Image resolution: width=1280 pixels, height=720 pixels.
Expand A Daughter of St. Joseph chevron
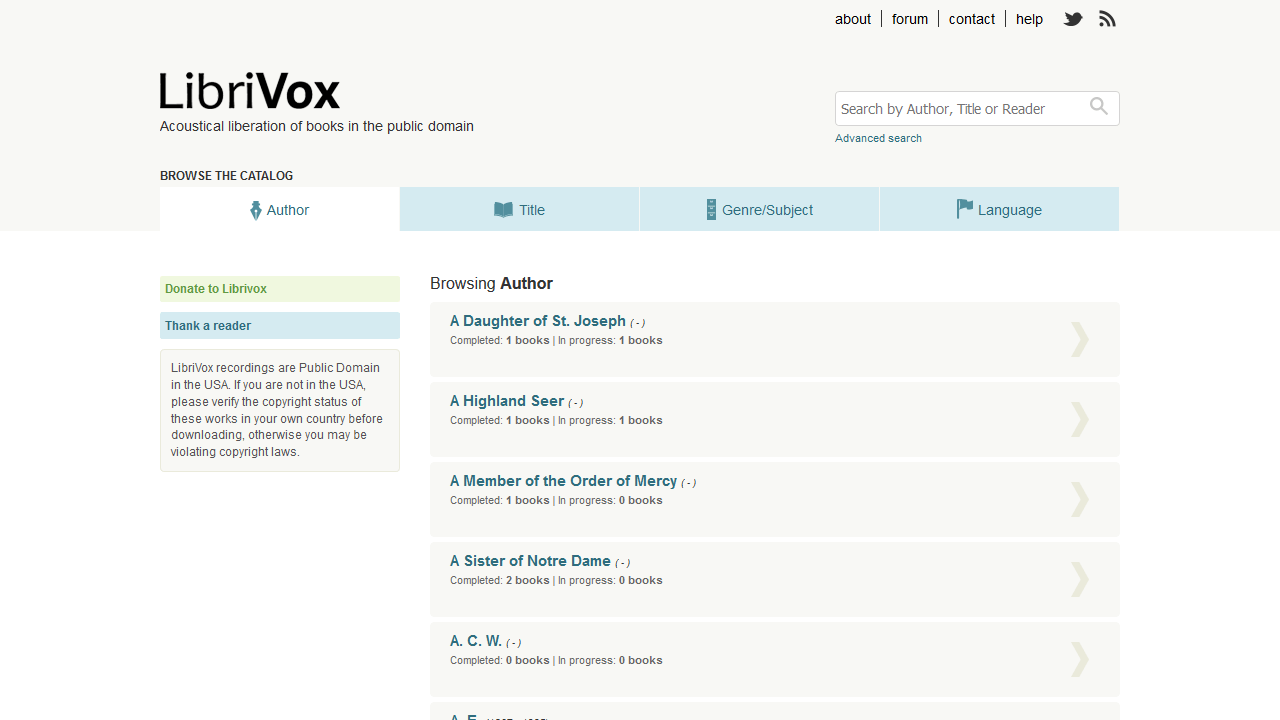point(1080,339)
